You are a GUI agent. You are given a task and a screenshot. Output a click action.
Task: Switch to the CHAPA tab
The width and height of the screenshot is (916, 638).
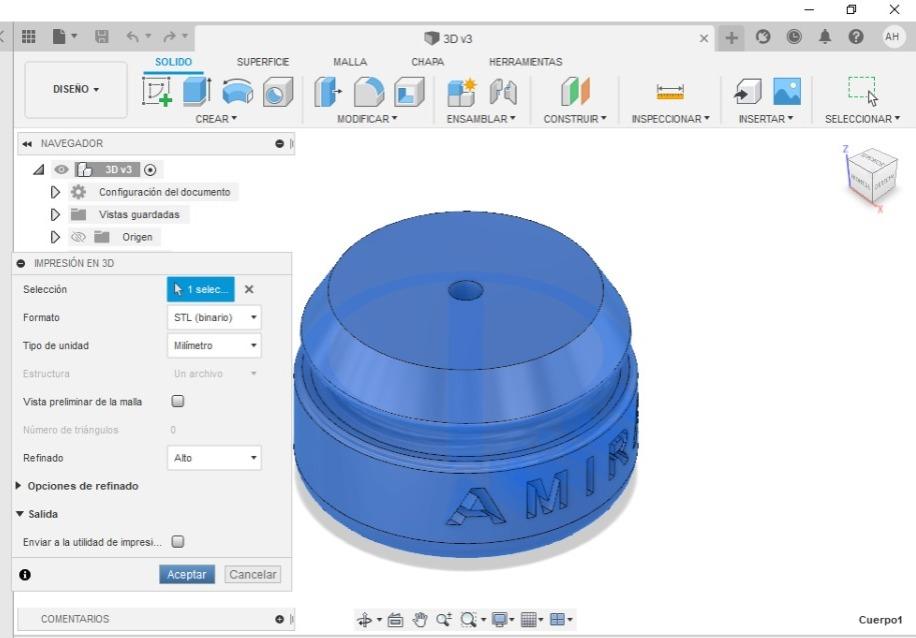coord(428,62)
